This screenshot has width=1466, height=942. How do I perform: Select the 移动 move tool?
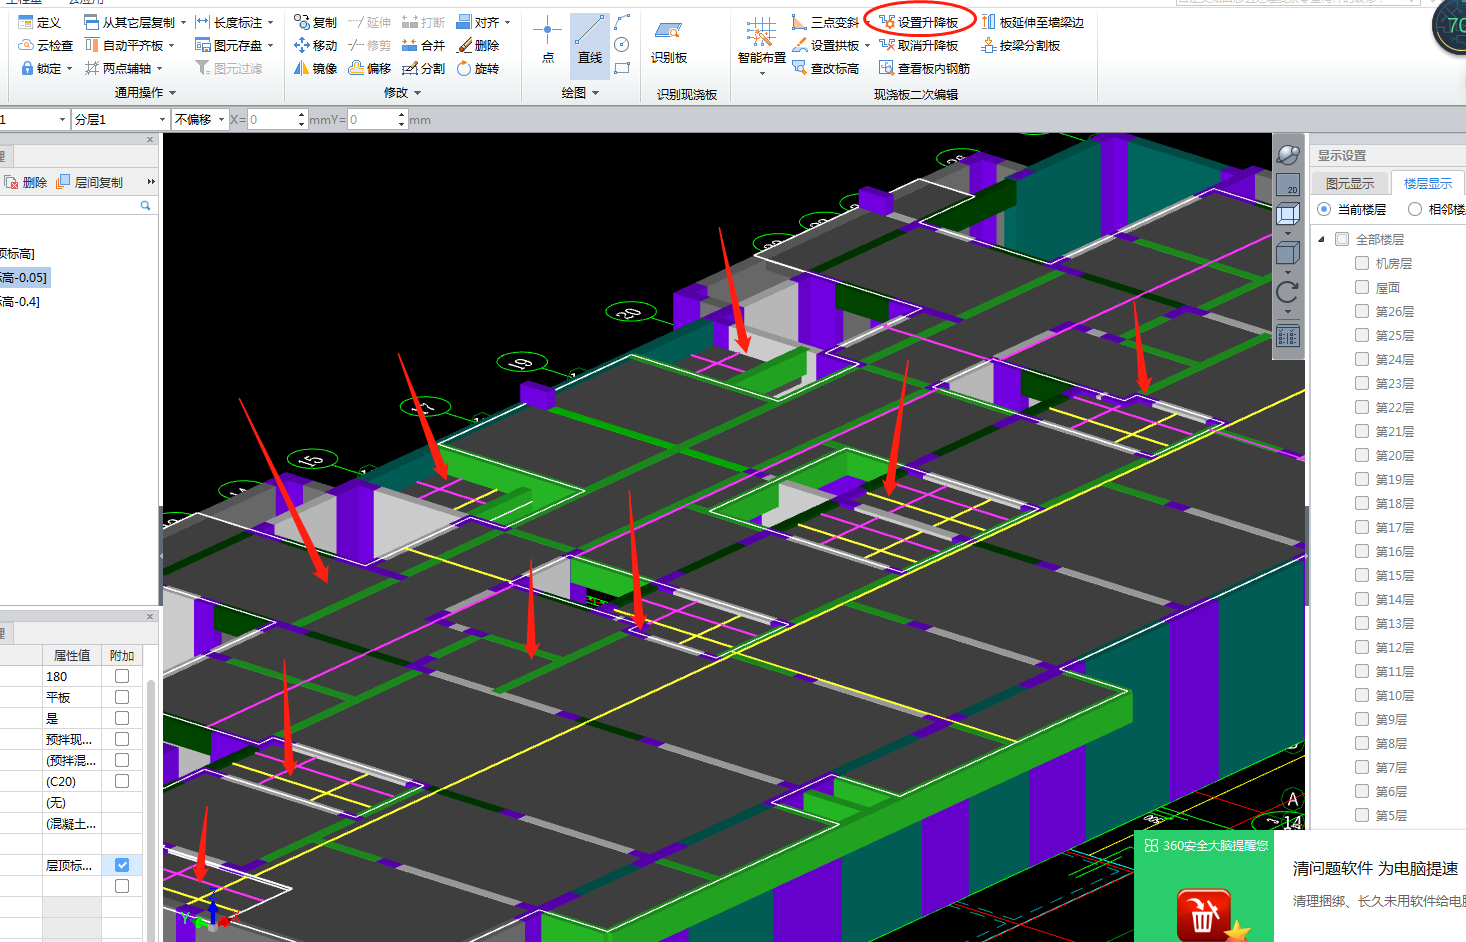tap(315, 45)
